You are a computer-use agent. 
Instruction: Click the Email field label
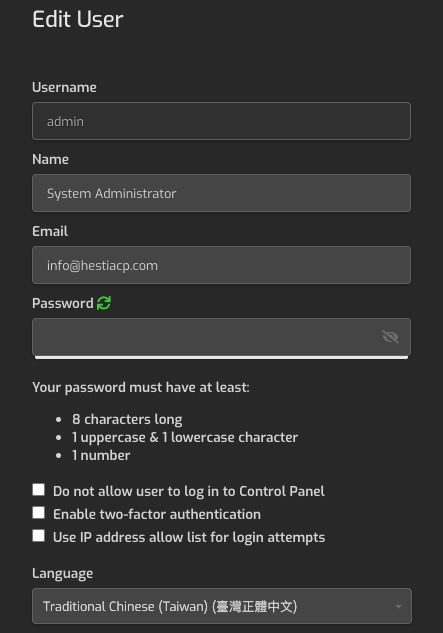click(x=50, y=231)
